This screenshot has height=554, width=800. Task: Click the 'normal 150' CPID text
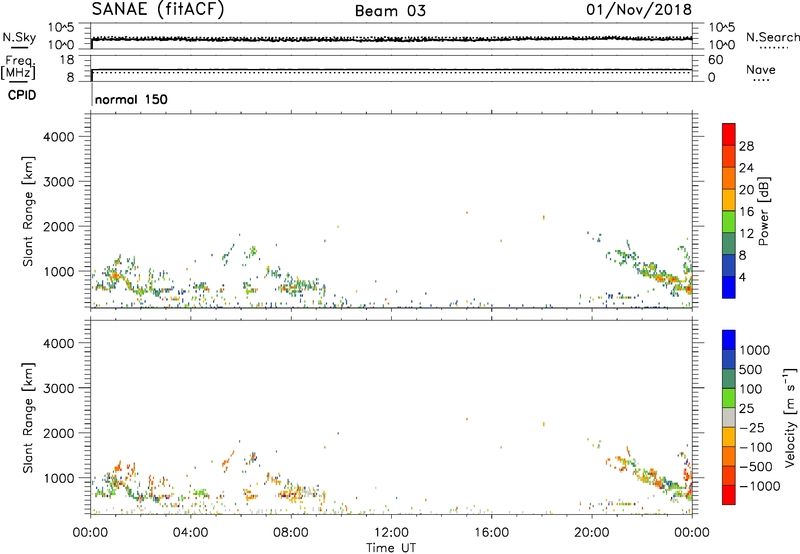(x=131, y=99)
